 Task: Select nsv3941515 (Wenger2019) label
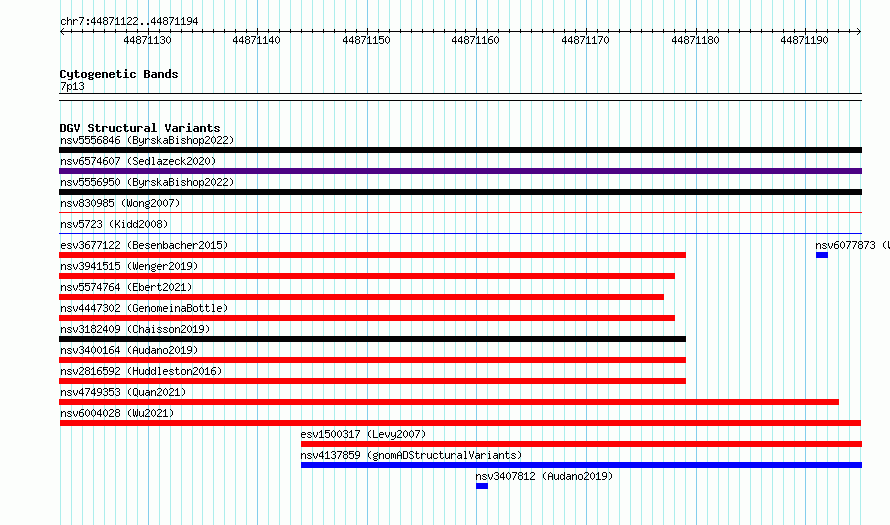point(129,266)
